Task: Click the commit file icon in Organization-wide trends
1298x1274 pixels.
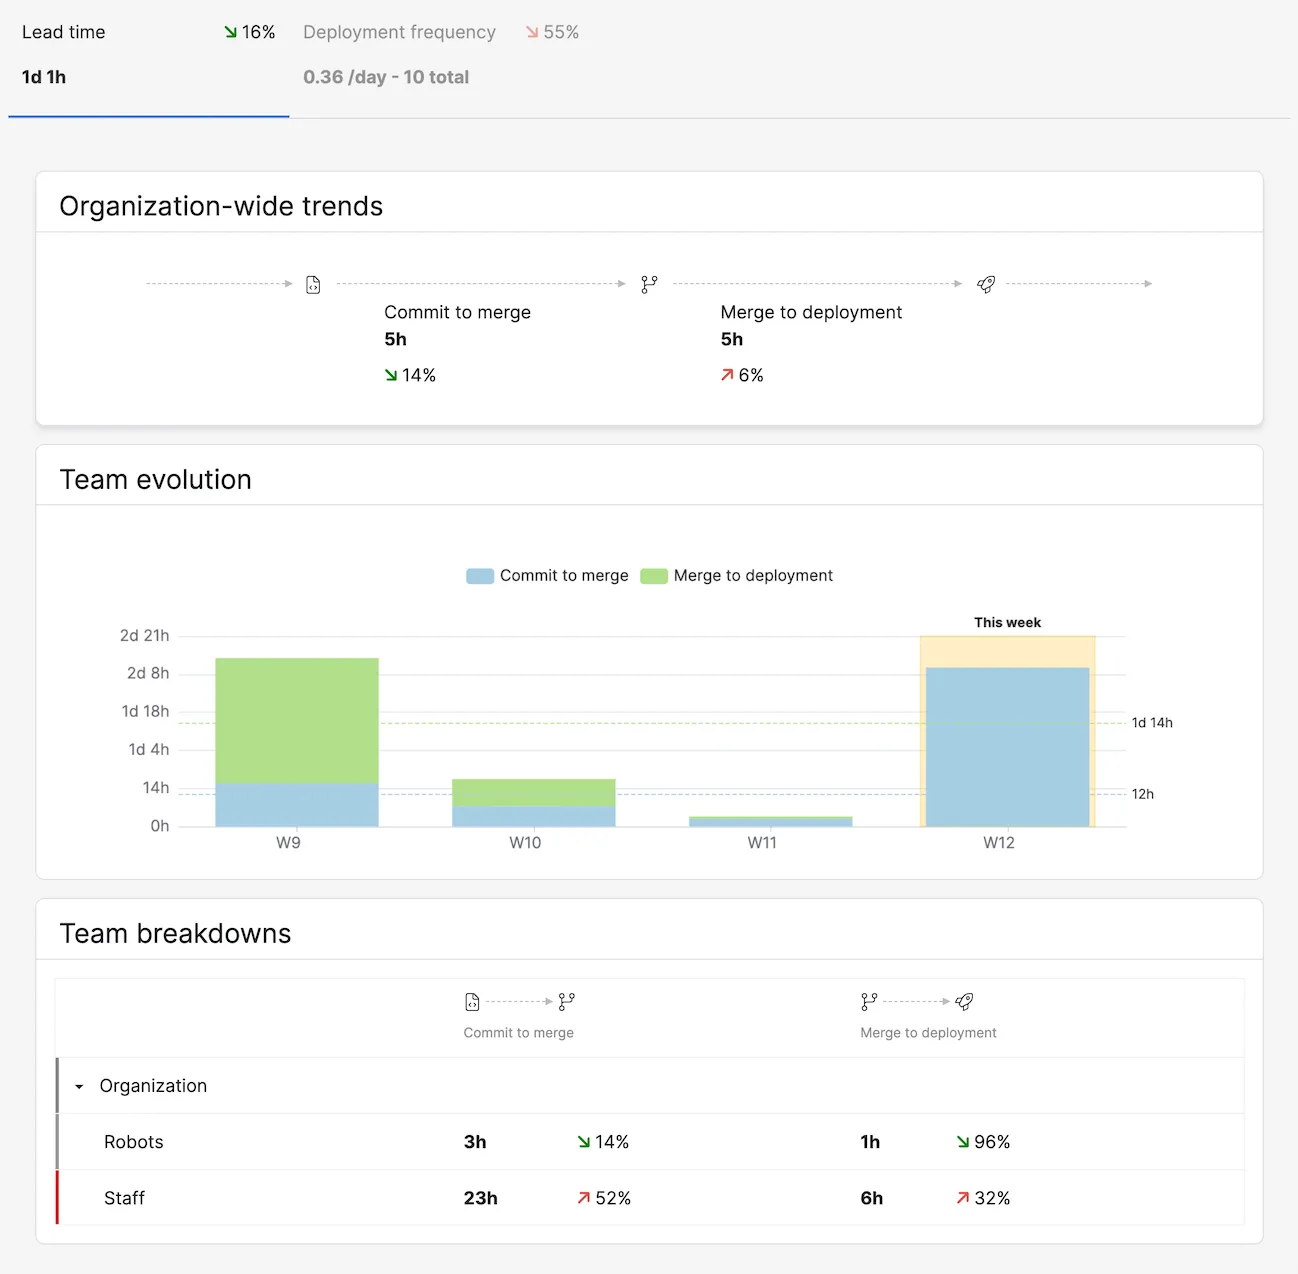Action: (313, 285)
